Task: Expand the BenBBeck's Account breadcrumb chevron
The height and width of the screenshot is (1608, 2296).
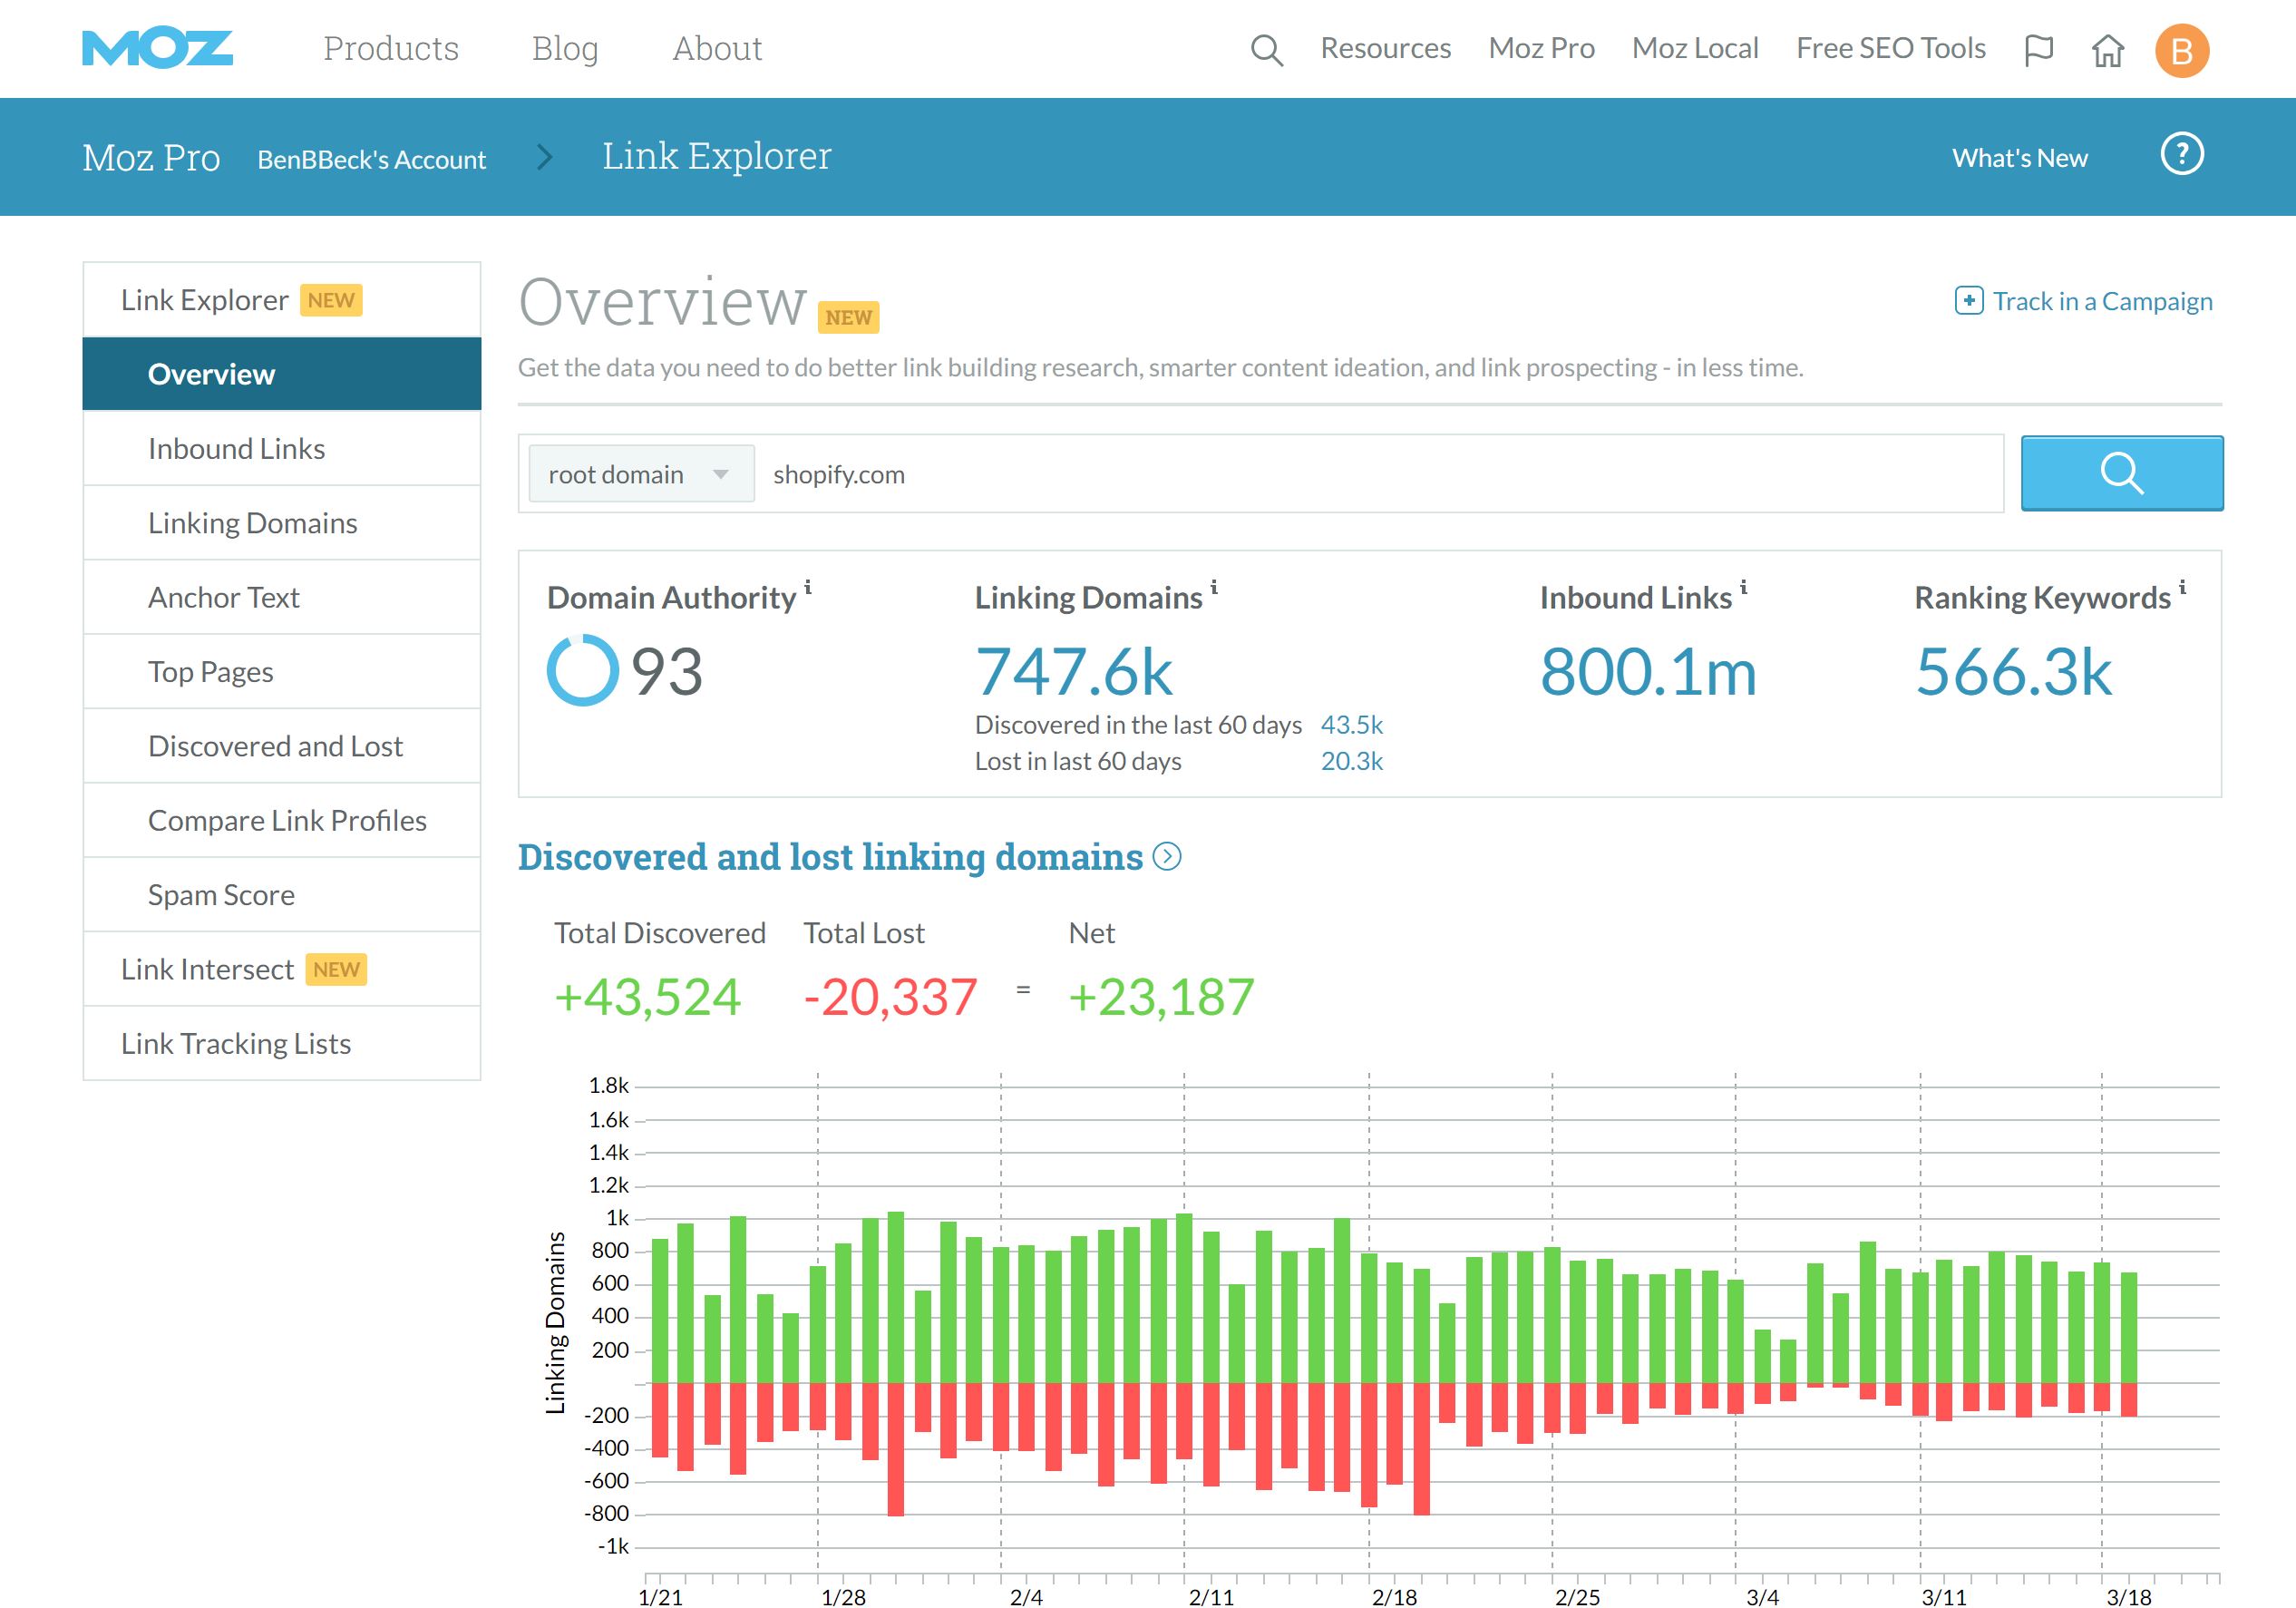Action: 545,157
